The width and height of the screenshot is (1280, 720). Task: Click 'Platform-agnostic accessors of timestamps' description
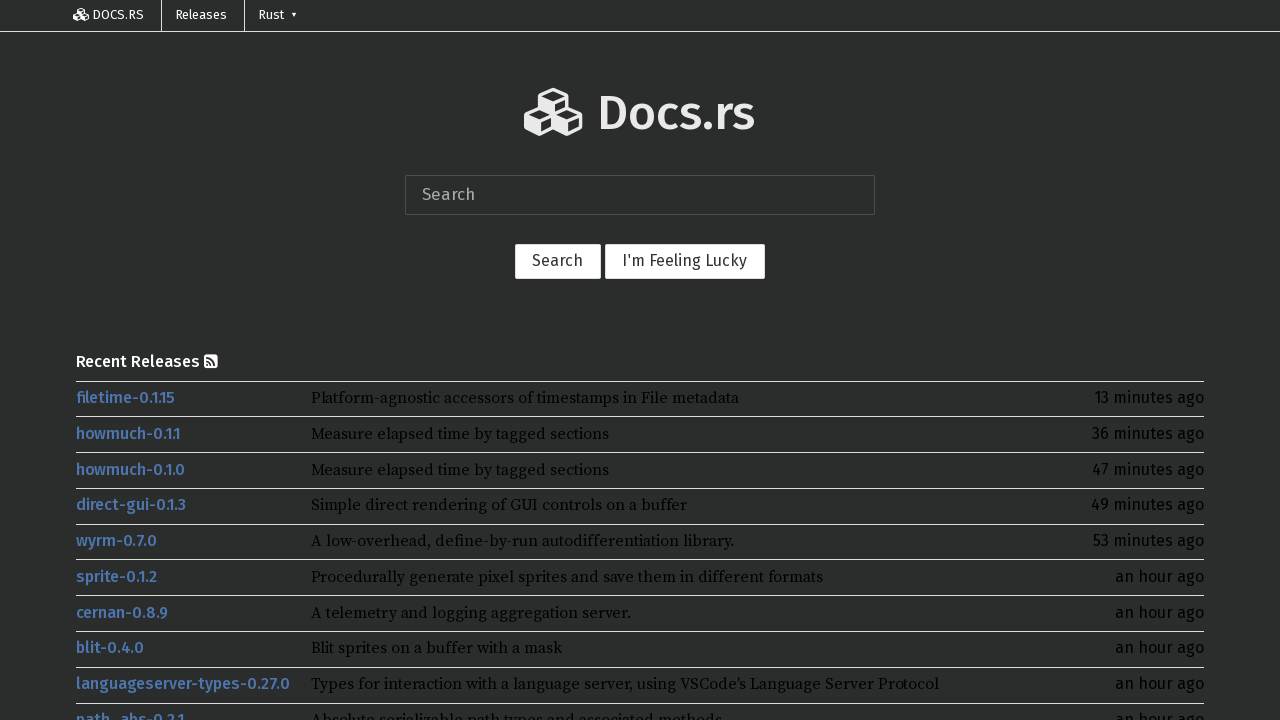click(525, 398)
